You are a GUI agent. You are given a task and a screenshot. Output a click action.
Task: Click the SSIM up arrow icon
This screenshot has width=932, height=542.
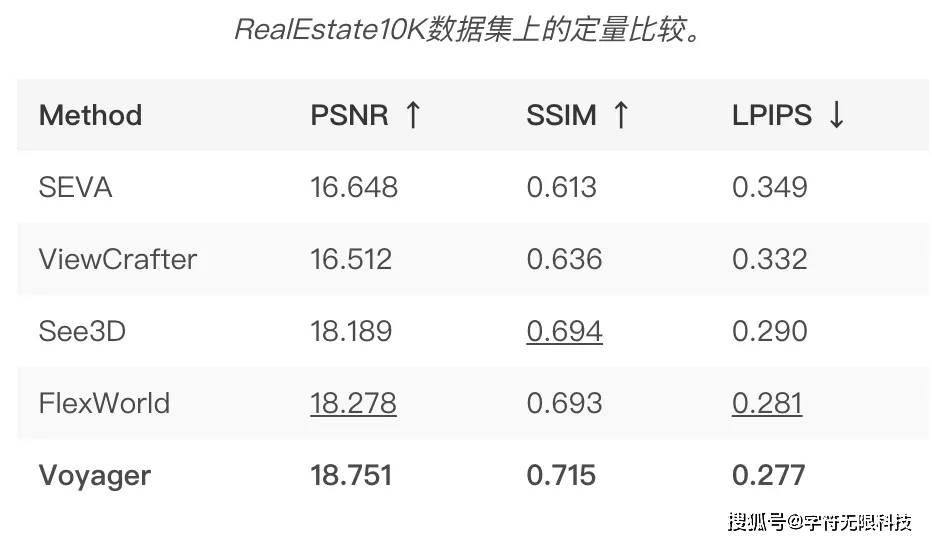point(621,115)
